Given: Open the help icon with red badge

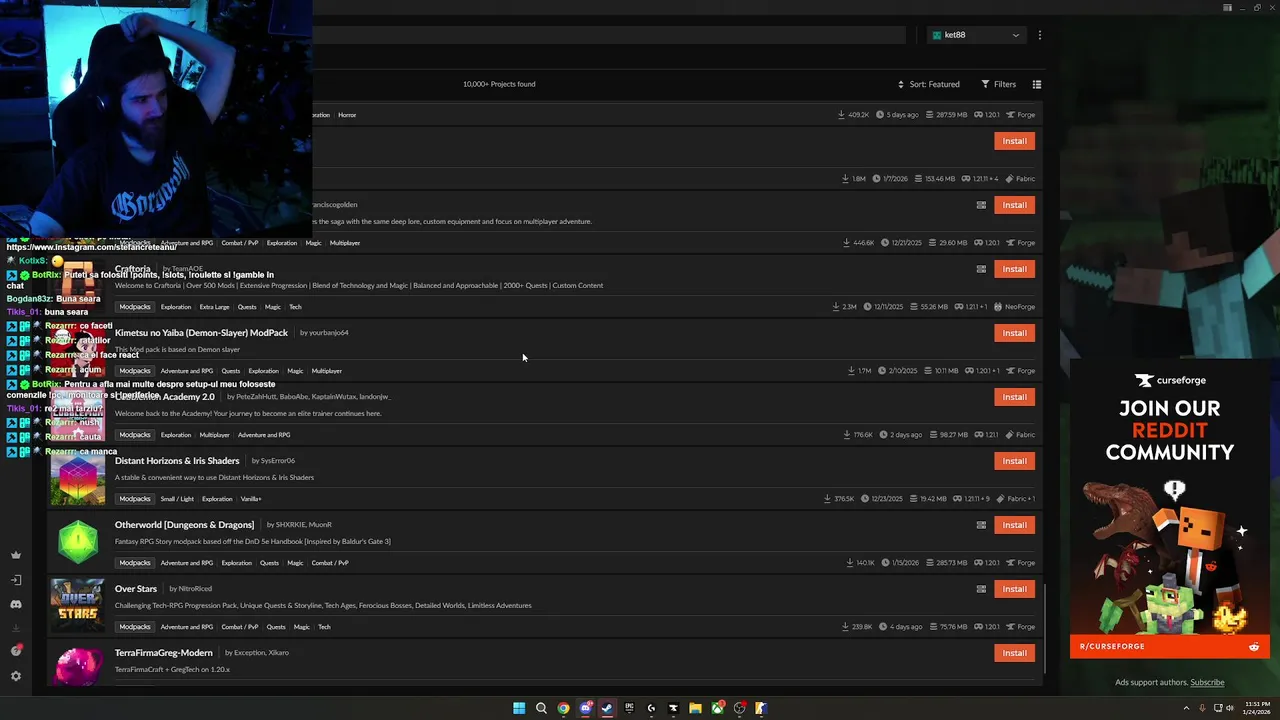Looking at the screenshot, I should (16, 651).
